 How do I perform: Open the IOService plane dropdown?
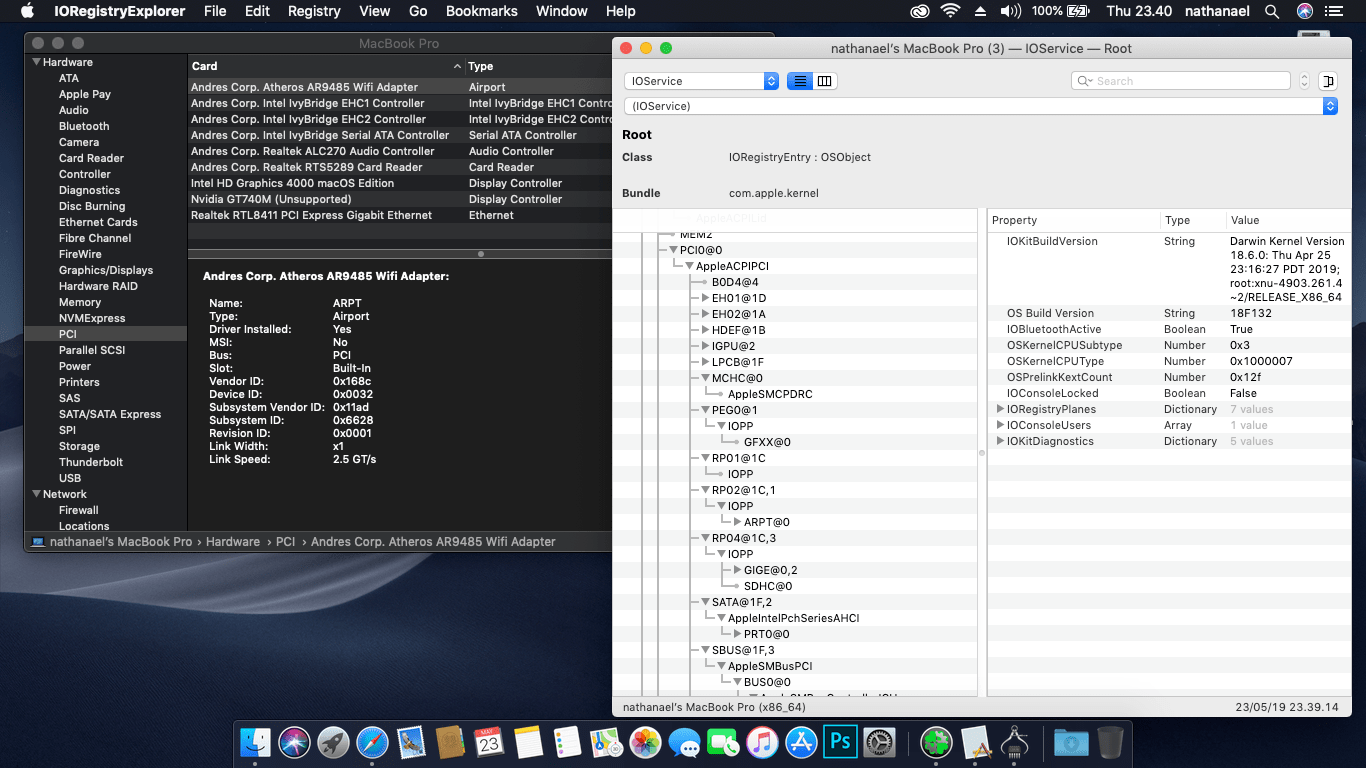(x=701, y=81)
